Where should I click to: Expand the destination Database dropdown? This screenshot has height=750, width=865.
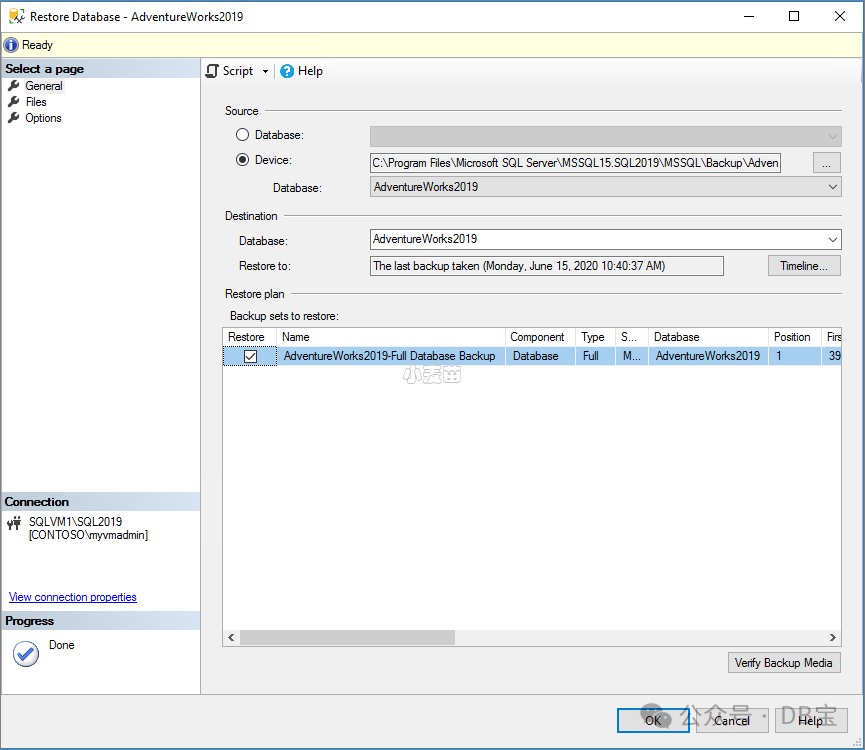[x=832, y=239]
